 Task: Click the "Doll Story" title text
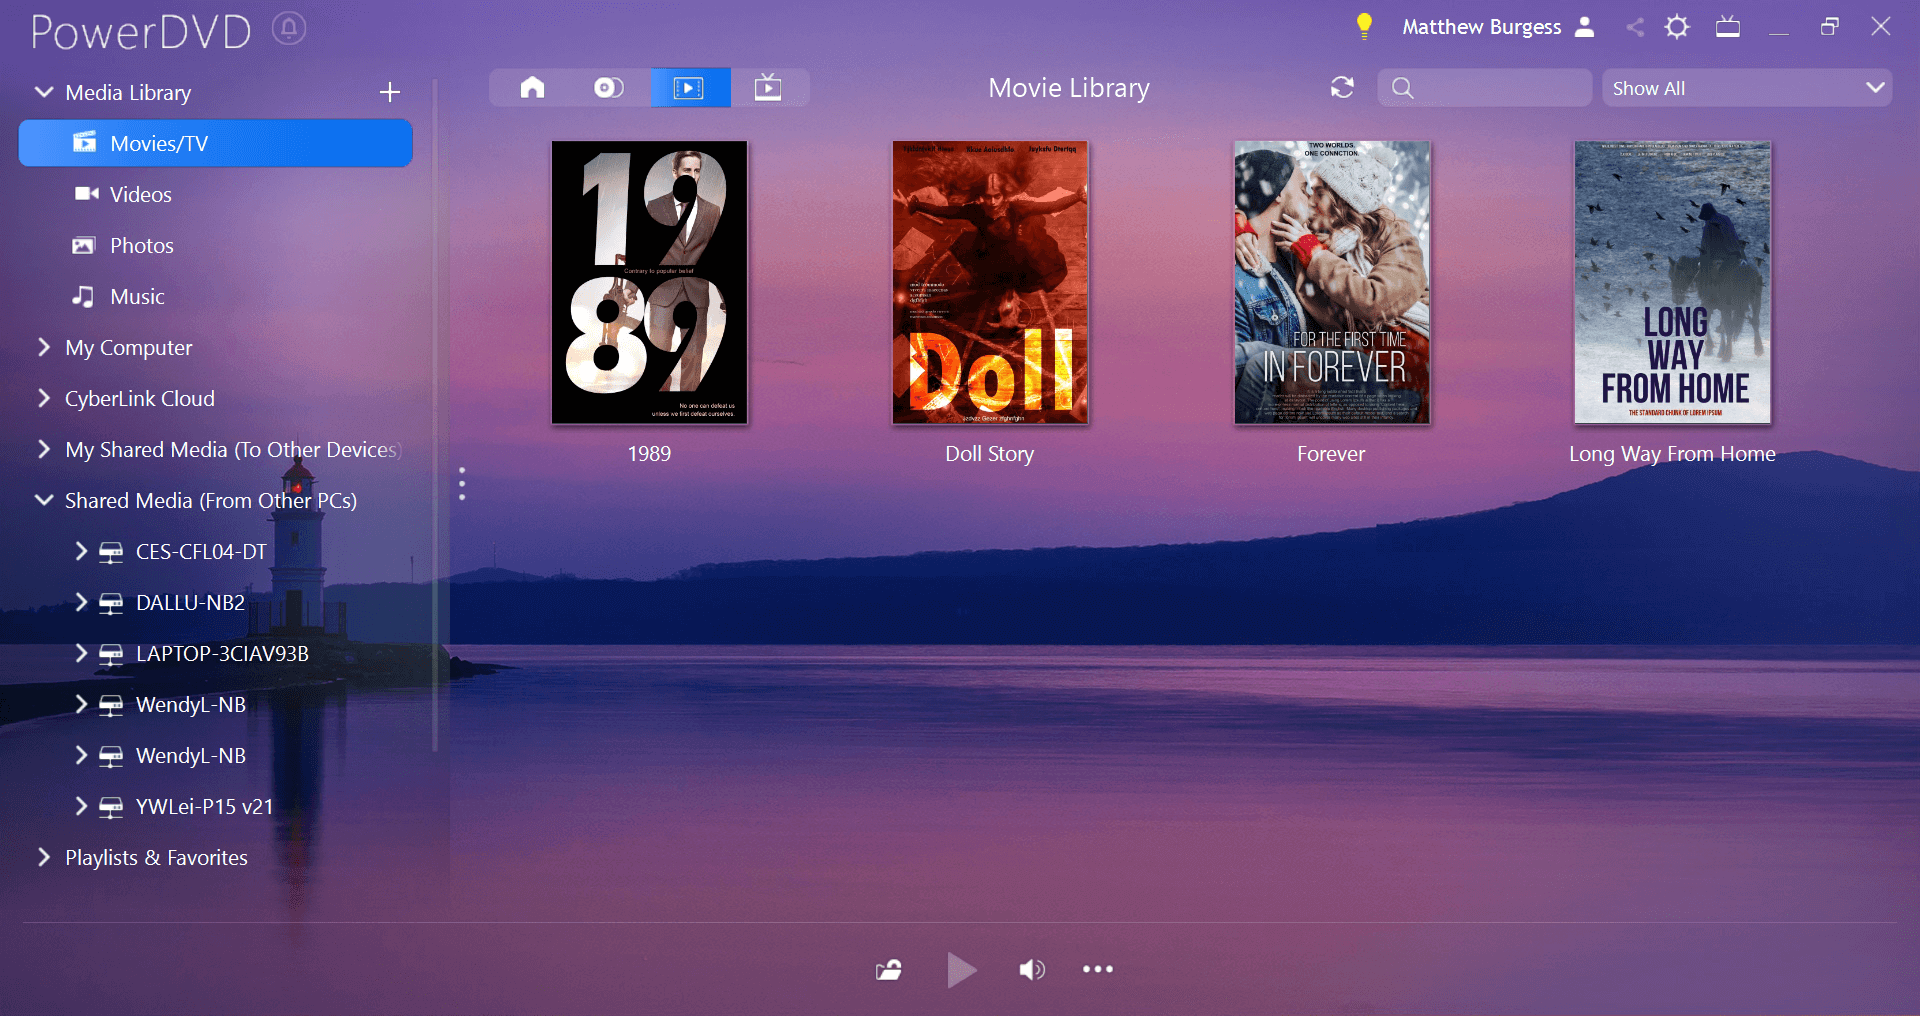pyautogui.click(x=990, y=454)
